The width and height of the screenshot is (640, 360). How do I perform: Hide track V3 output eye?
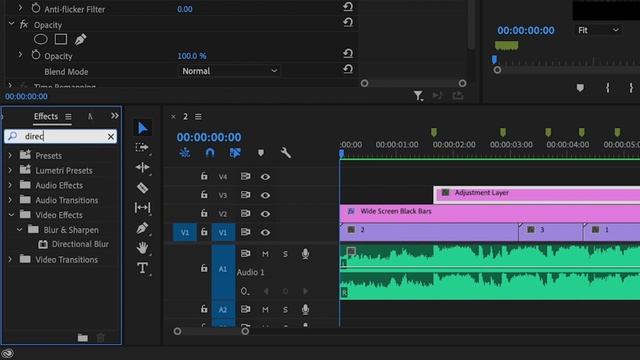point(265,195)
